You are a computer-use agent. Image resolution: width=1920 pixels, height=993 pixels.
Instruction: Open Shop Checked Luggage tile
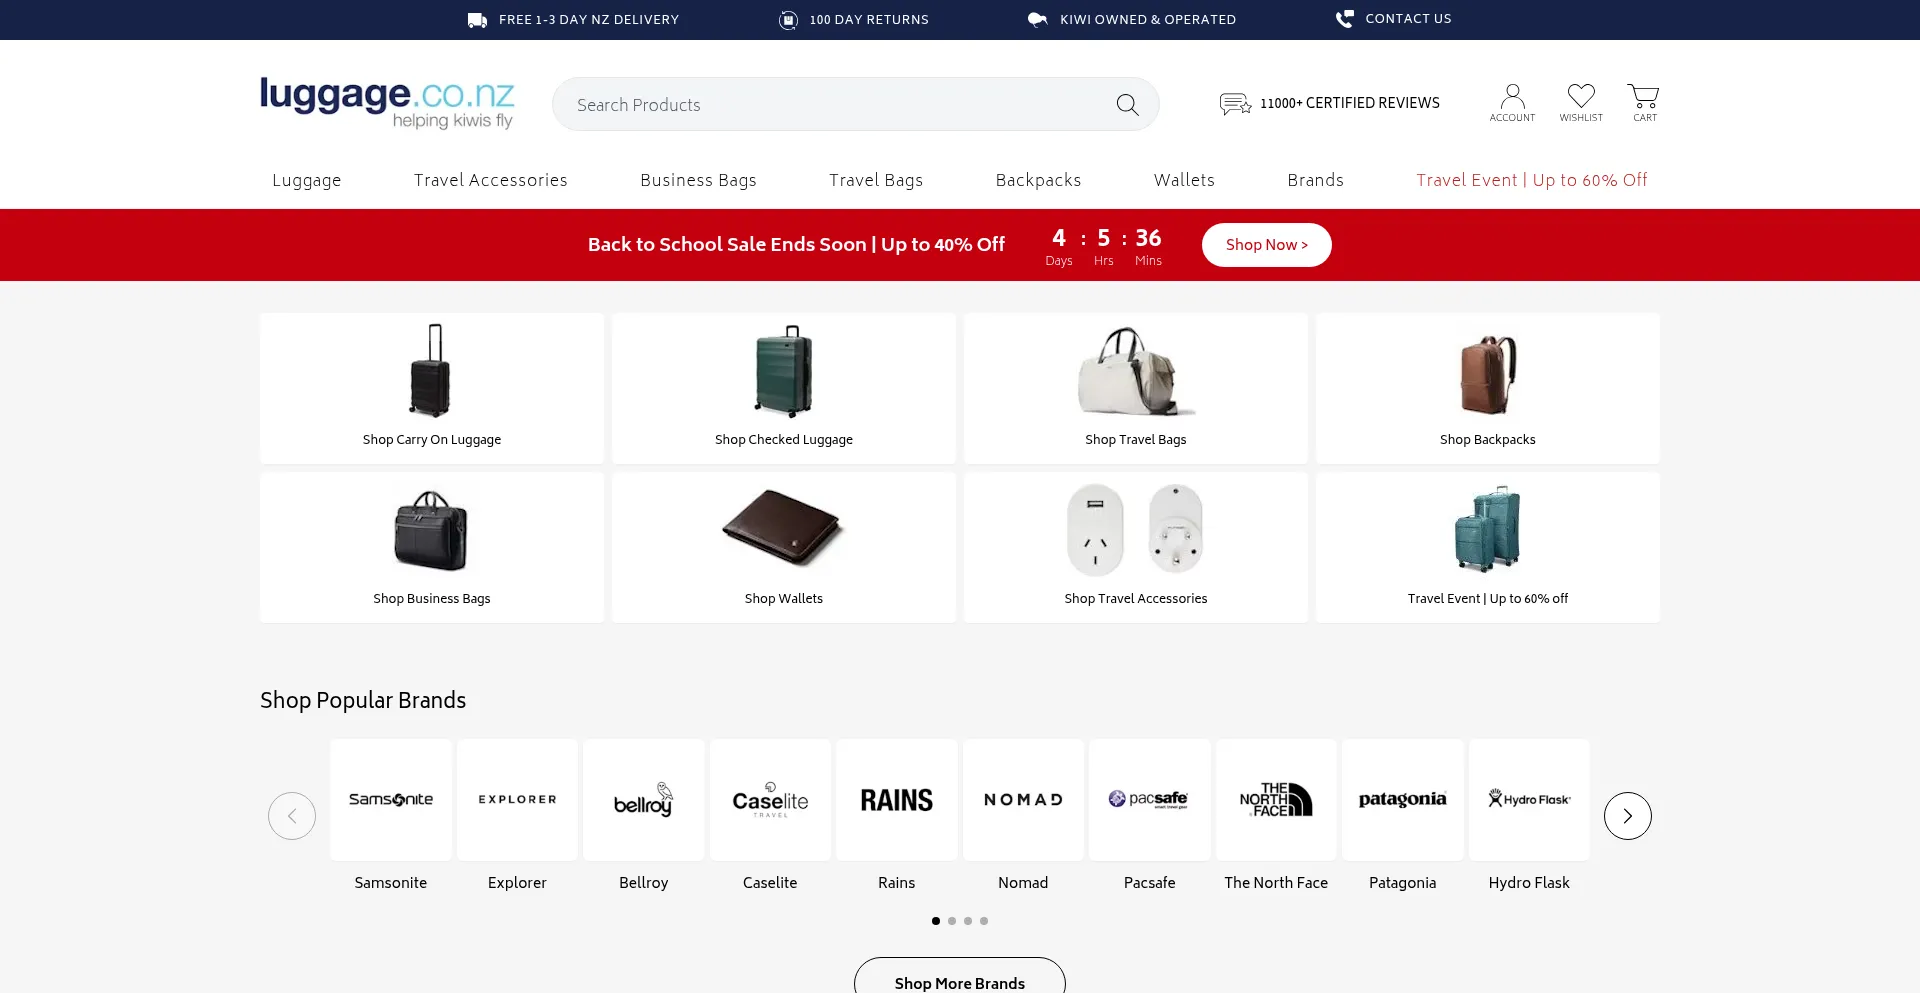(x=784, y=388)
